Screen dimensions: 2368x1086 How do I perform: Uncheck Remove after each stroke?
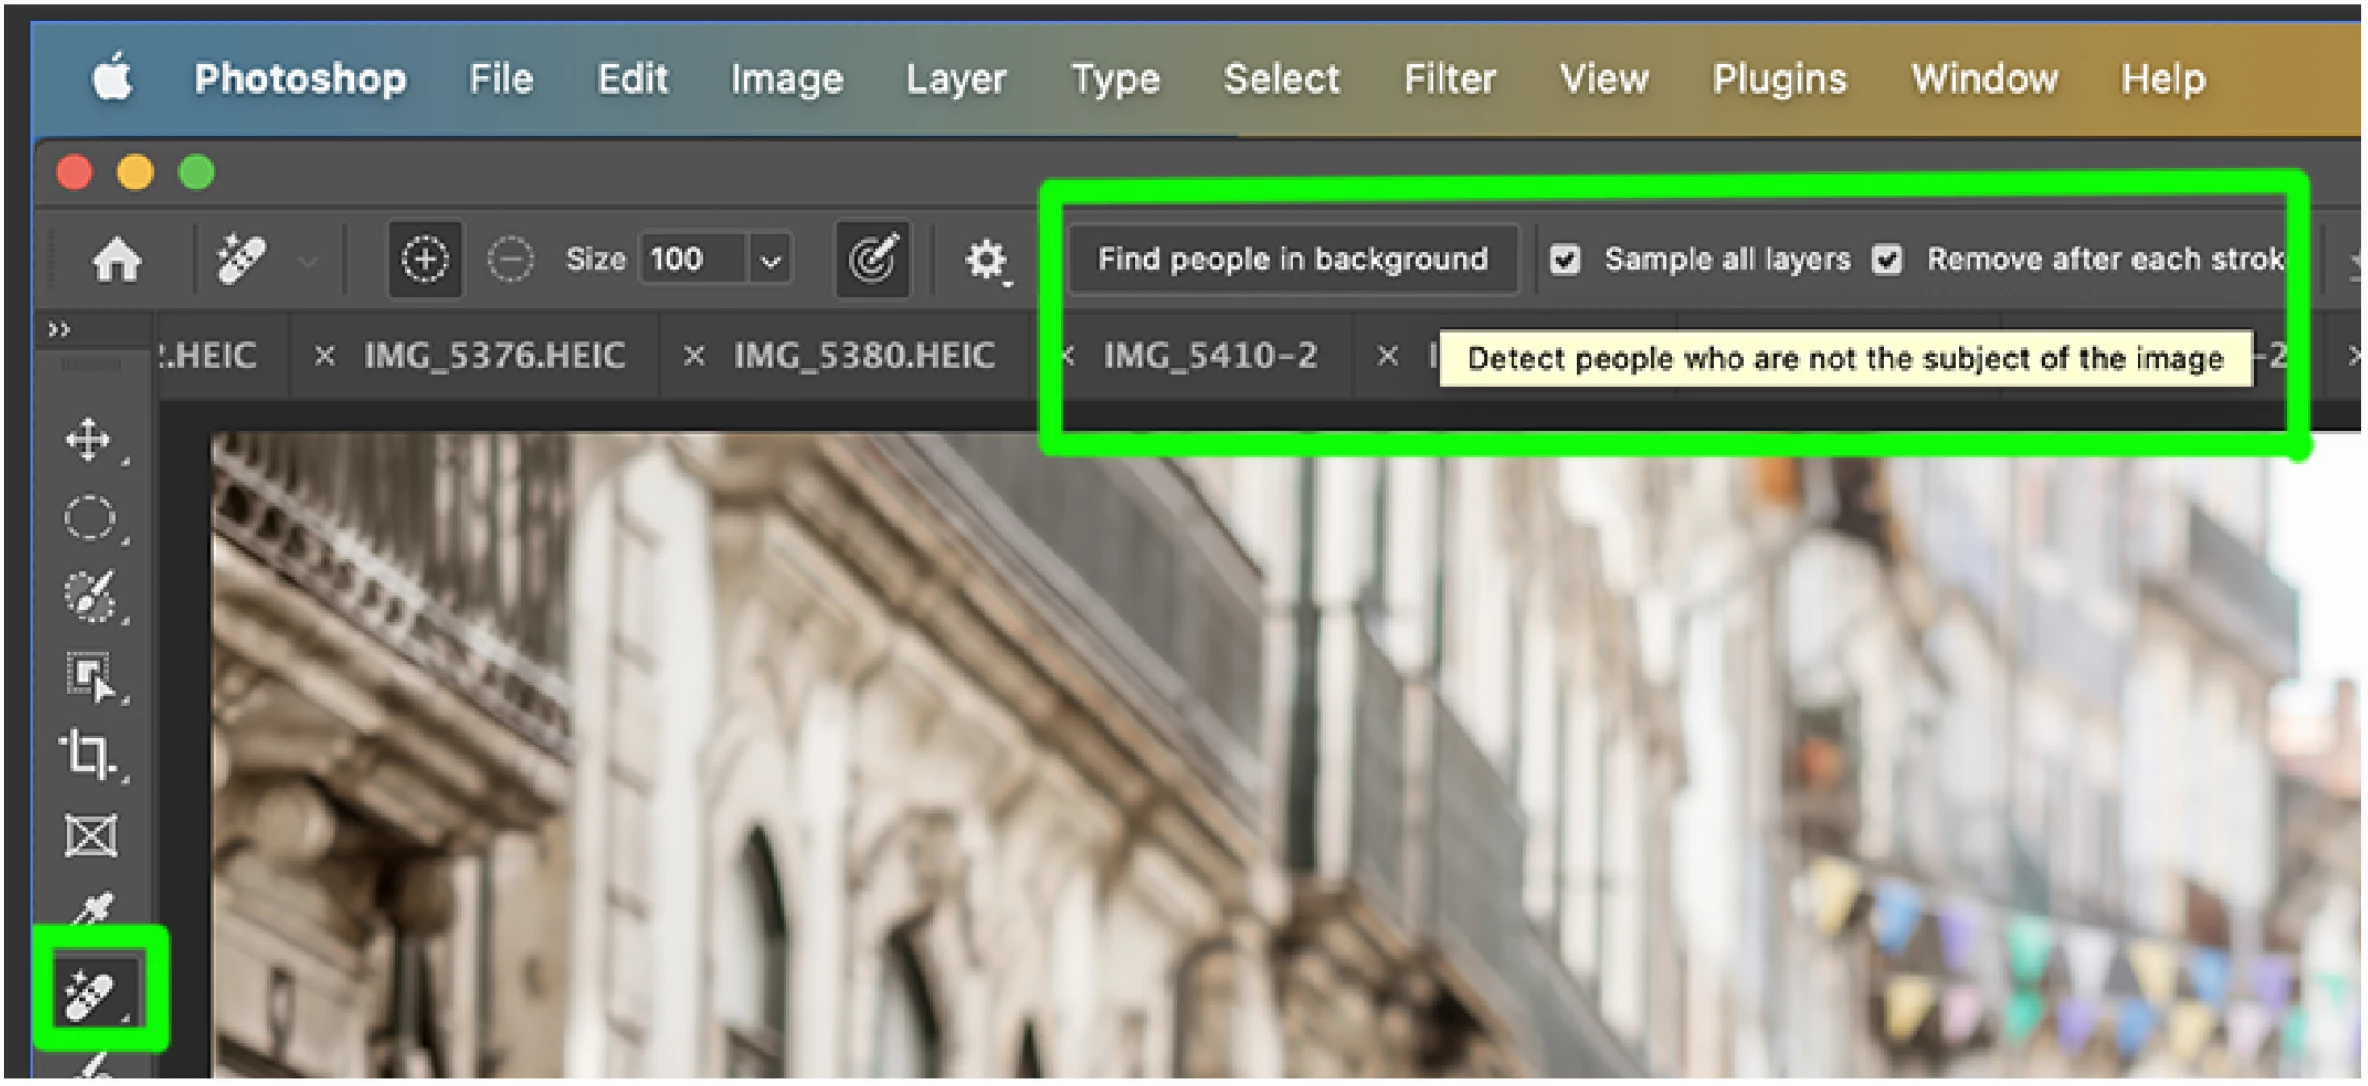point(1887,260)
